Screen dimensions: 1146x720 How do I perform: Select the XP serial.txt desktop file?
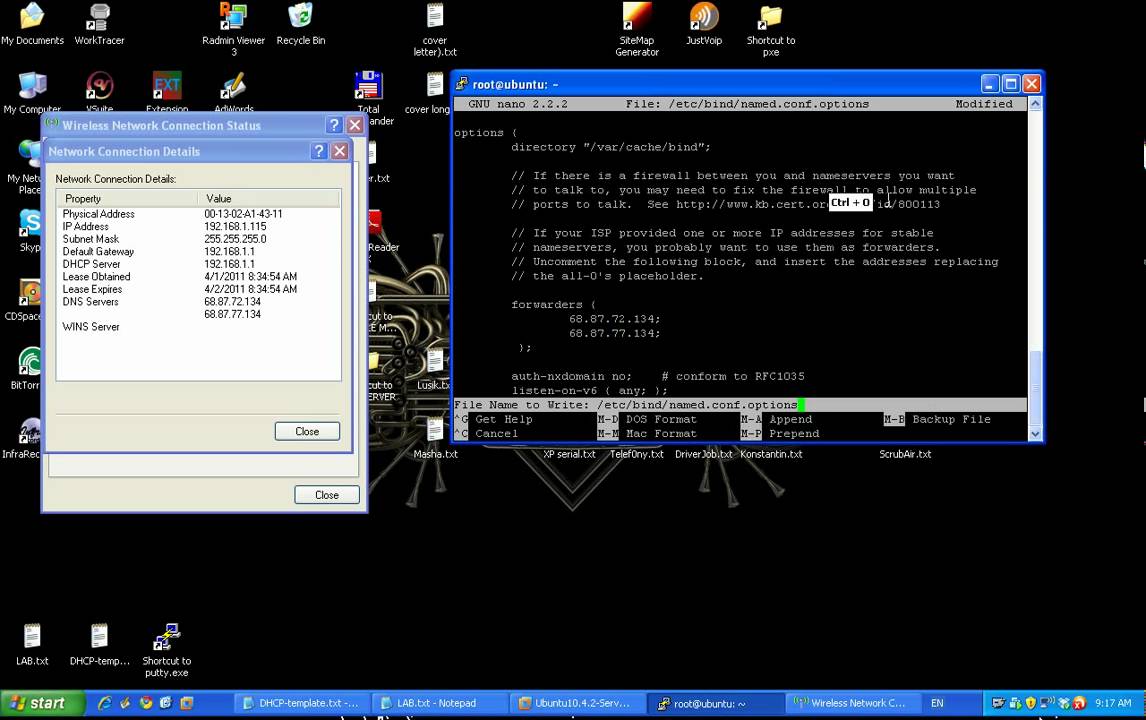(x=569, y=454)
